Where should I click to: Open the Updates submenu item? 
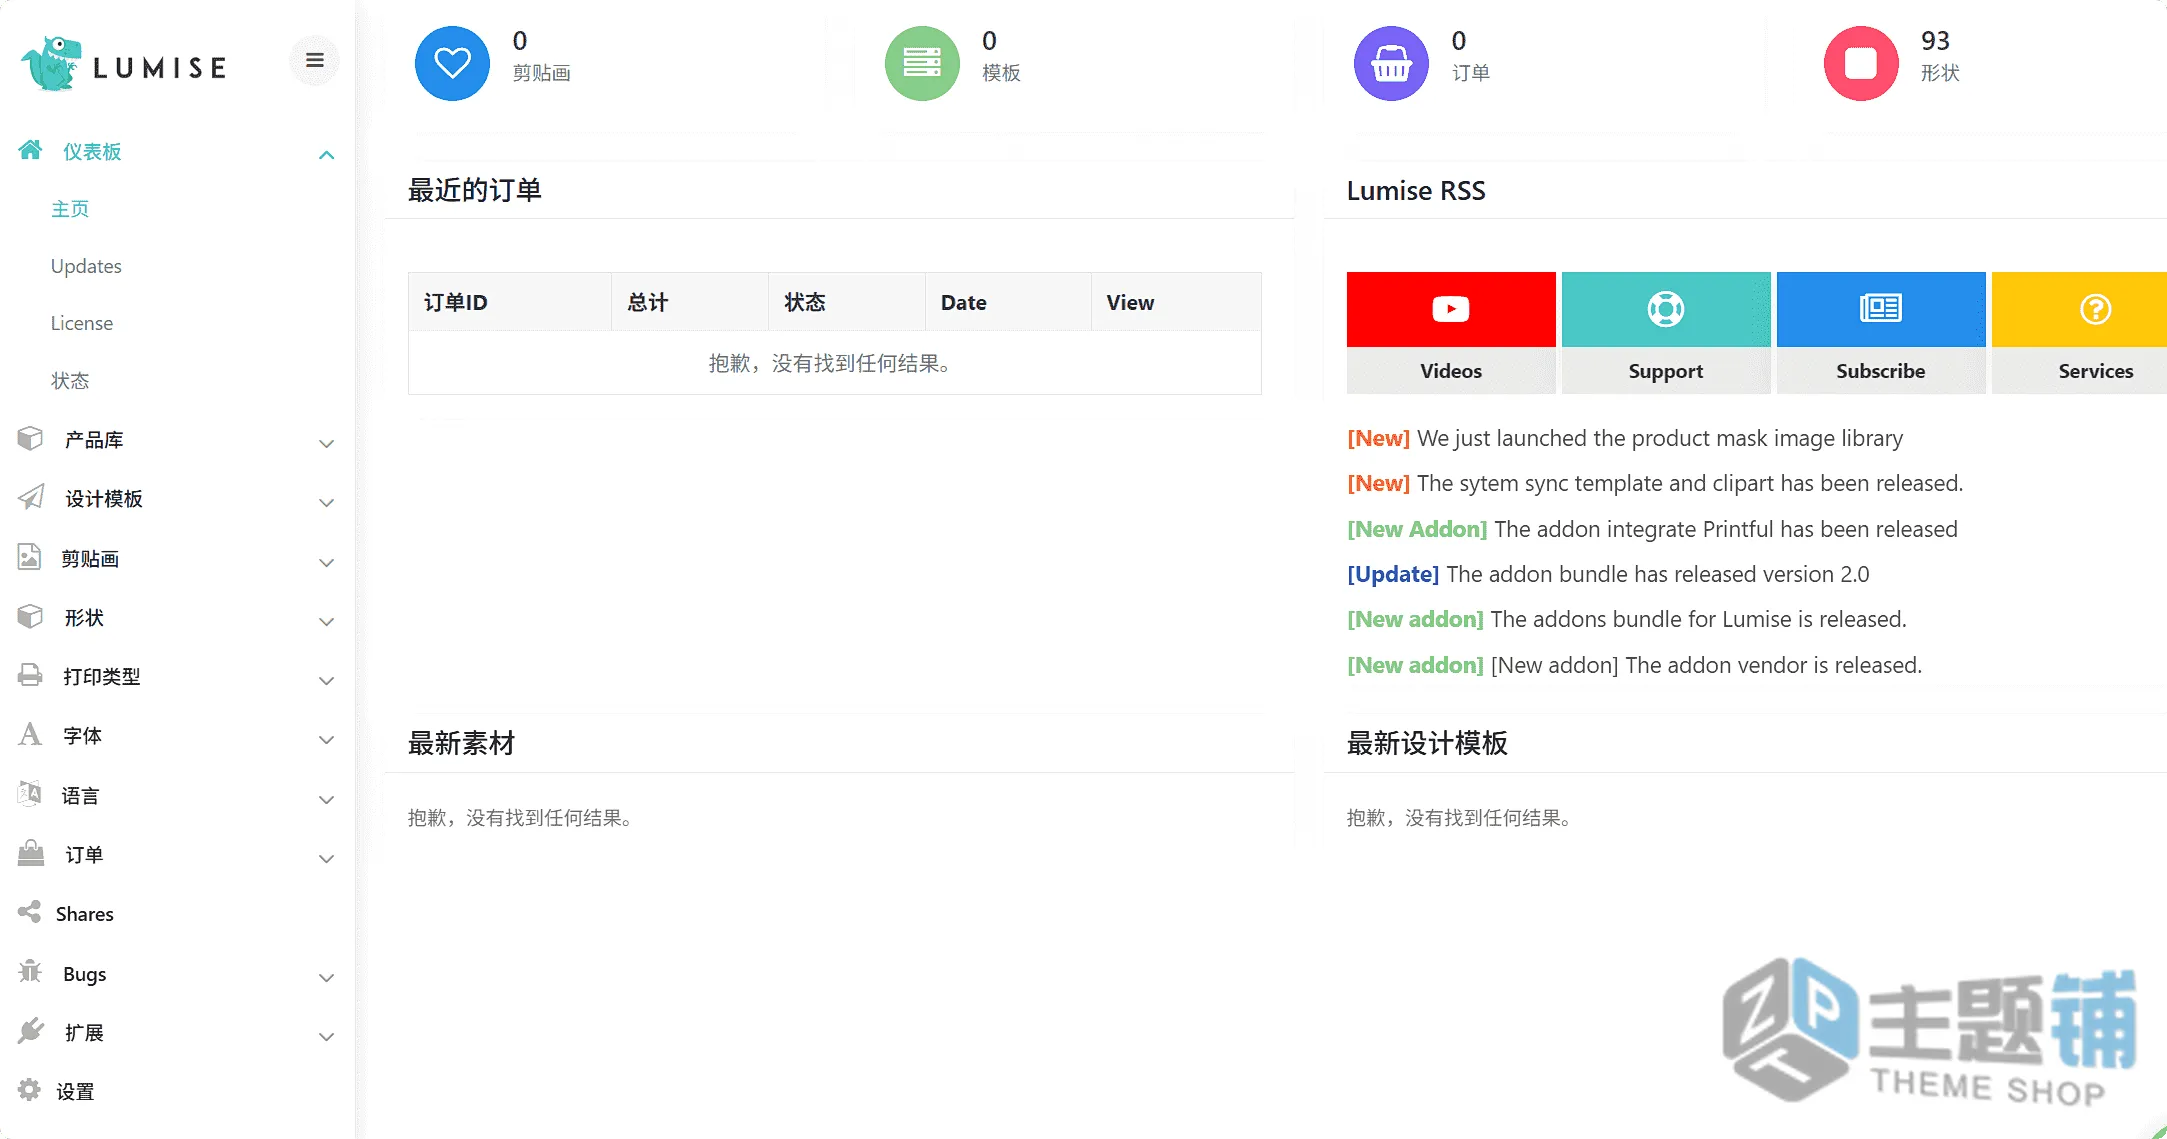click(x=86, y=266)
